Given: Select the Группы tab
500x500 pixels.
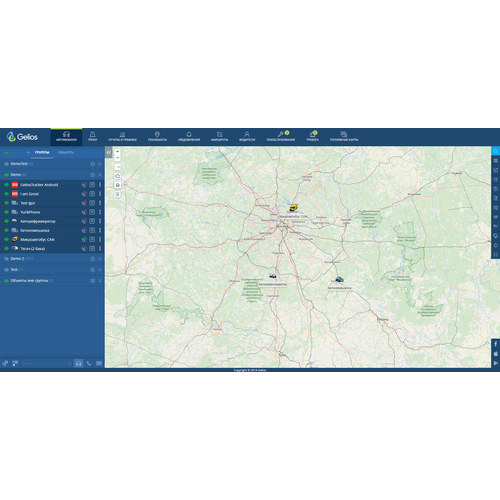Looking at the screenshot, I should click(42, 153).
